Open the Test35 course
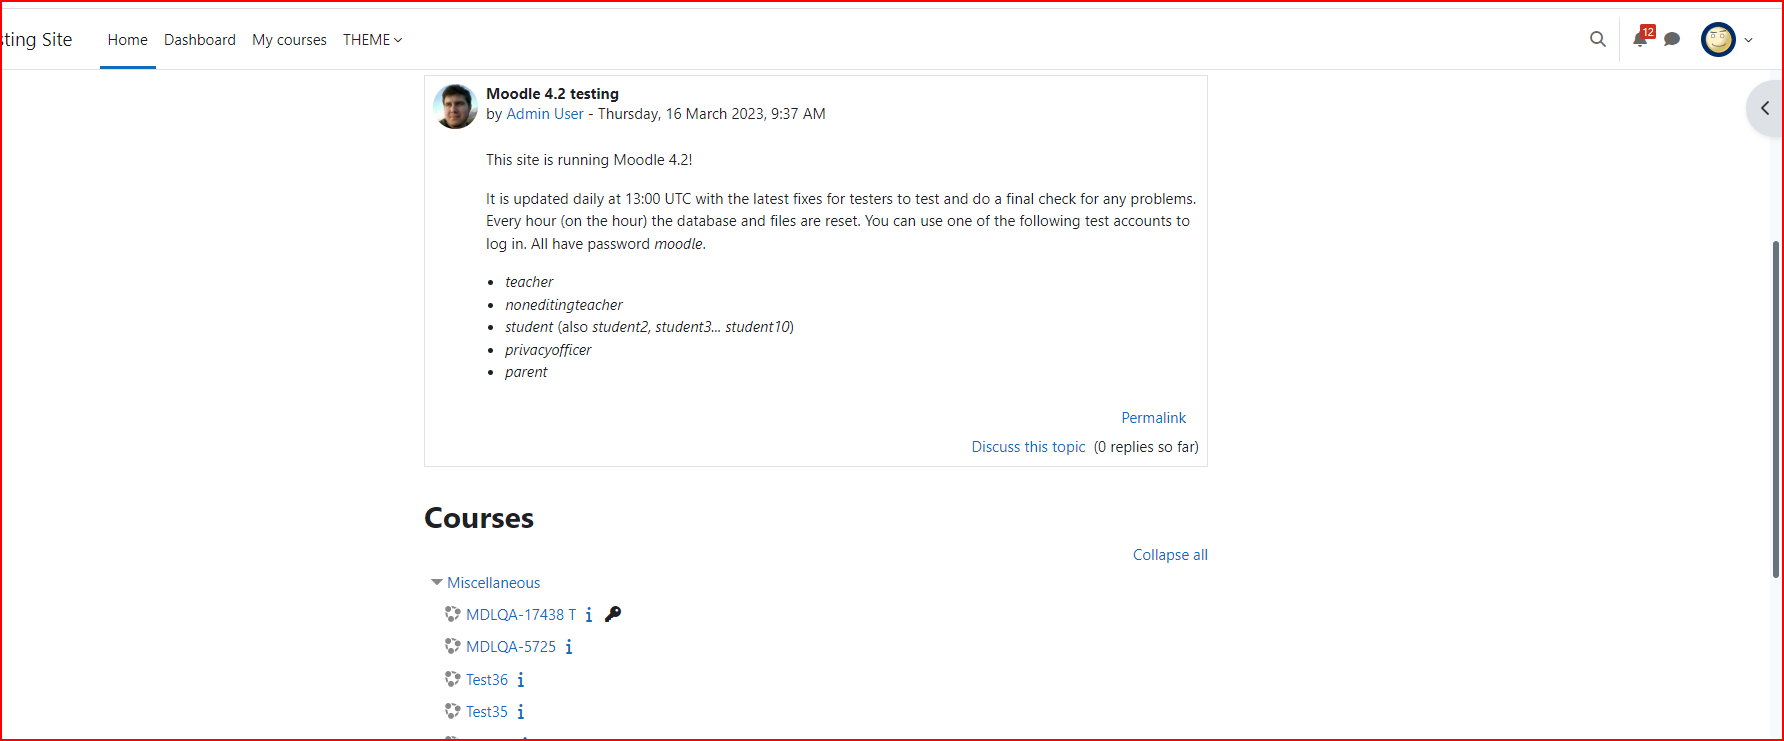1784x741 pixels. [487, 712]
